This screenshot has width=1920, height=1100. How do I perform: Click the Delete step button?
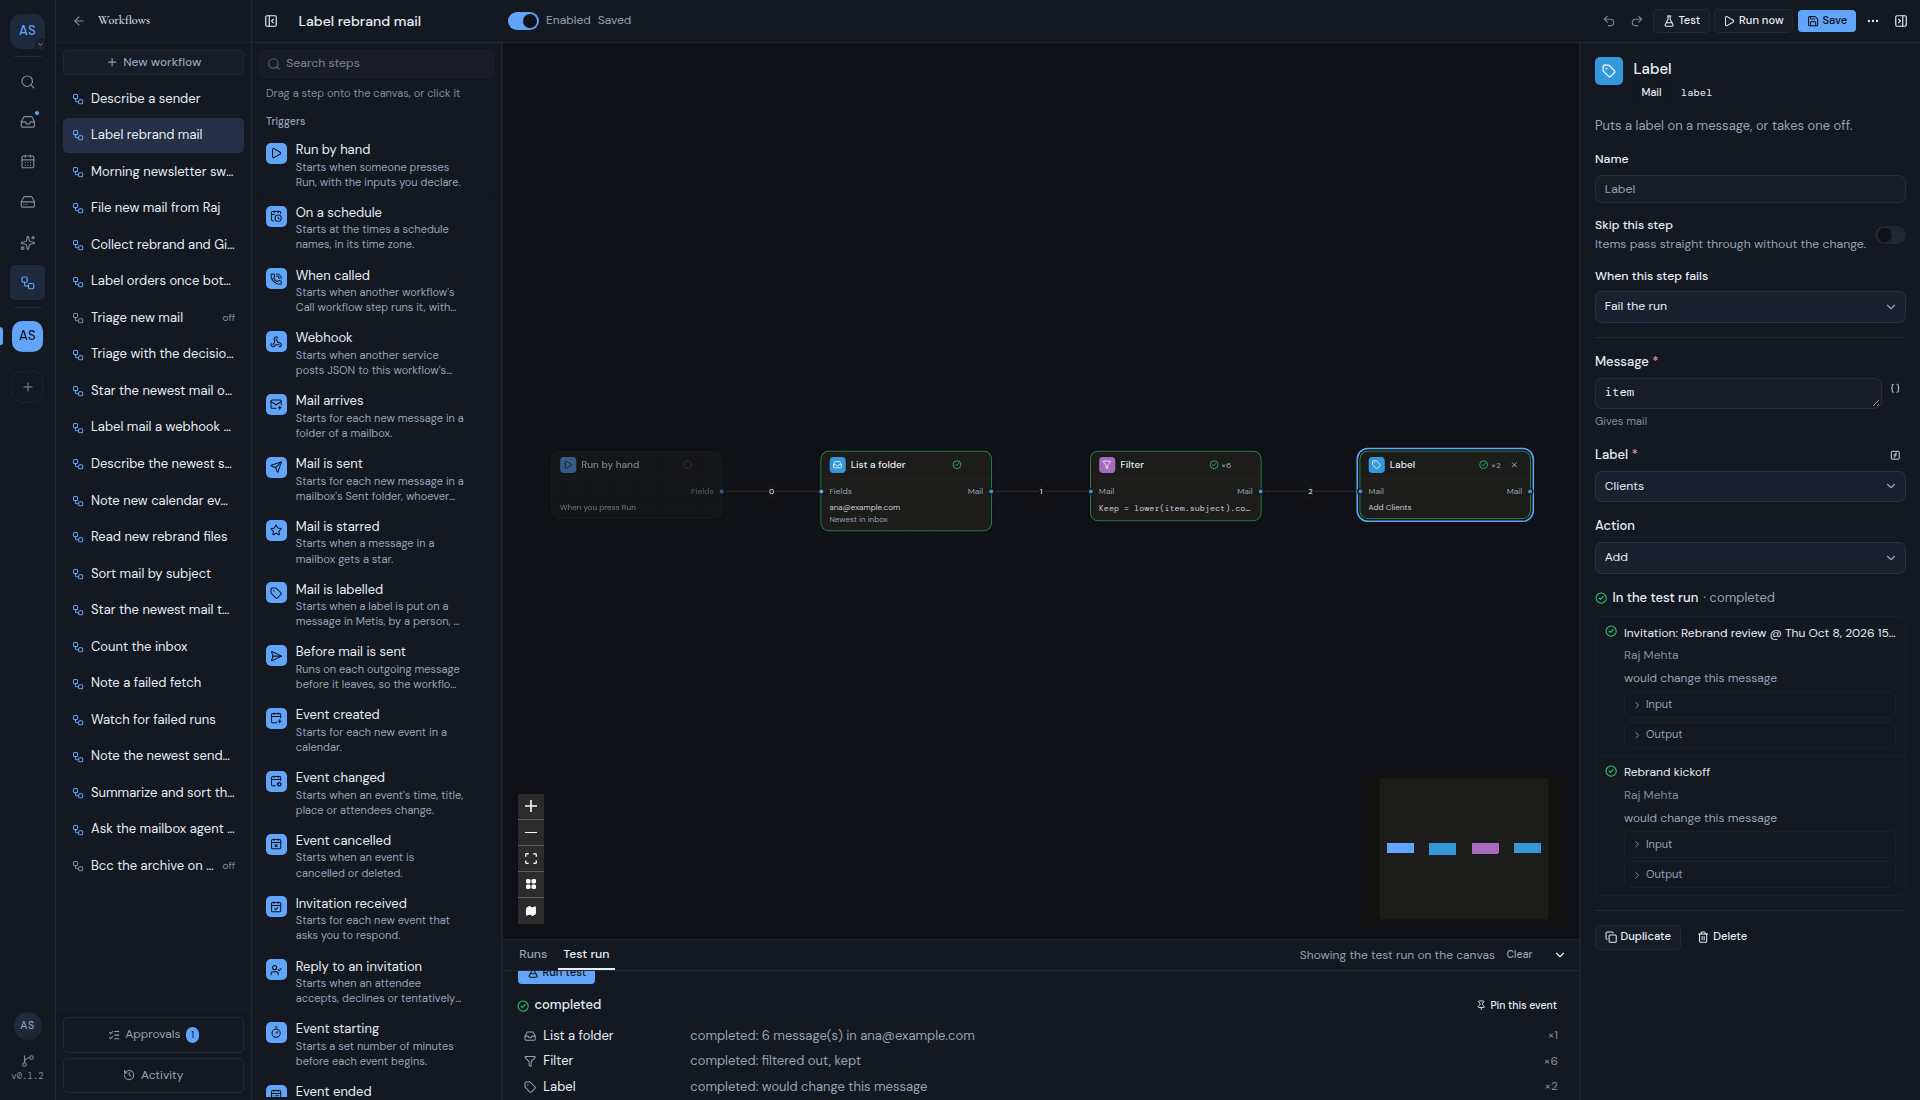coord(1722,937)
